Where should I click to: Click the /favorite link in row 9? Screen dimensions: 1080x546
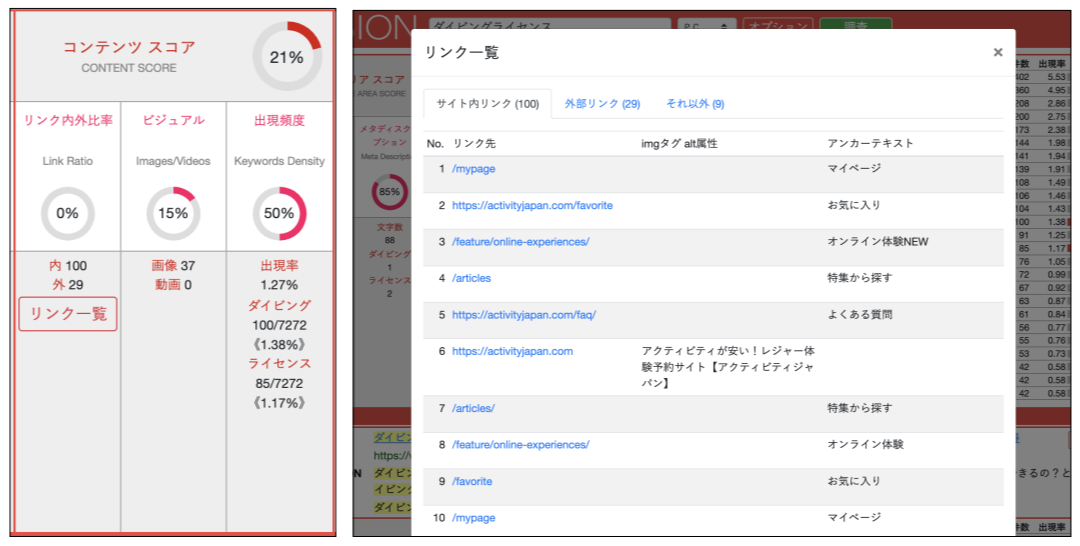click(472, 481)
